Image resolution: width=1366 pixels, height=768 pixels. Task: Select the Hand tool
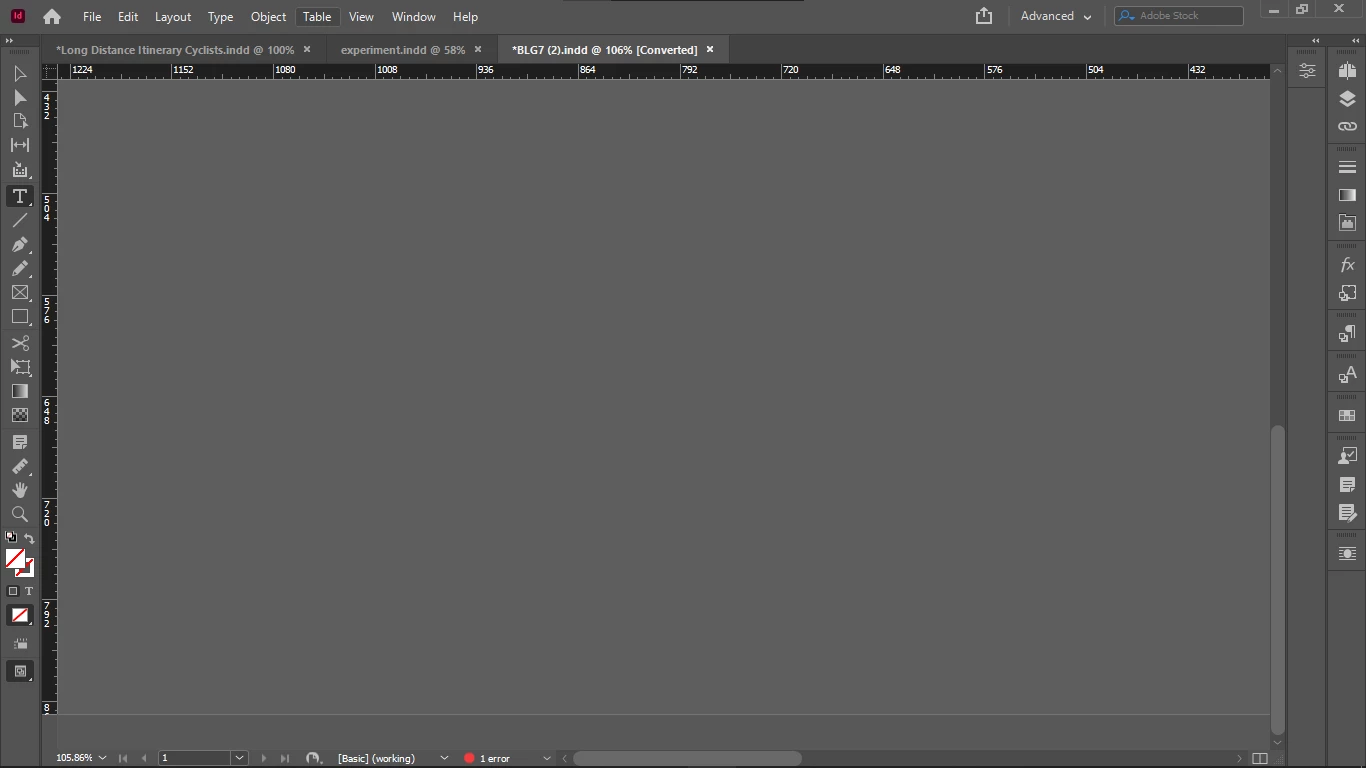coord(19,490)
